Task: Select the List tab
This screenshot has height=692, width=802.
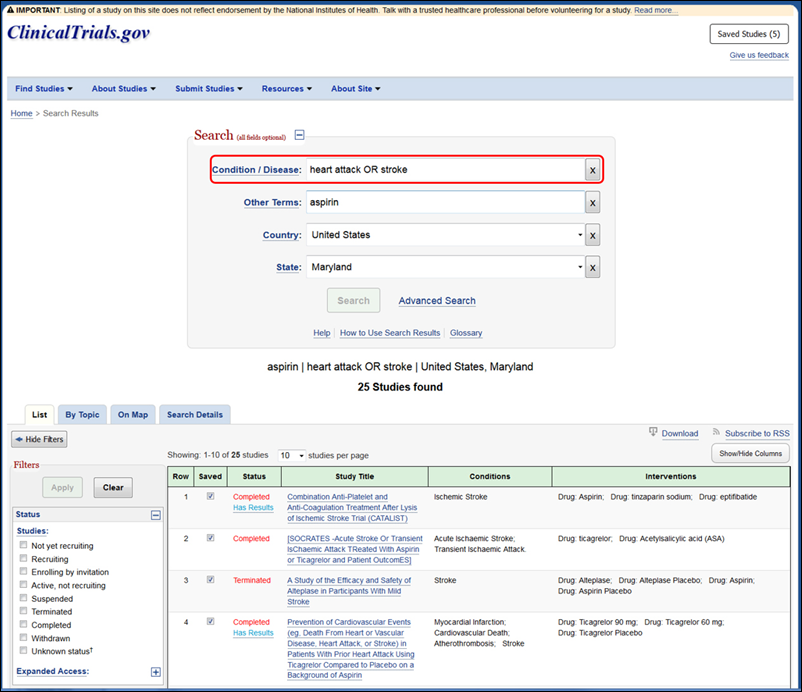Action: pyautogui.click(x=39, y=415)
